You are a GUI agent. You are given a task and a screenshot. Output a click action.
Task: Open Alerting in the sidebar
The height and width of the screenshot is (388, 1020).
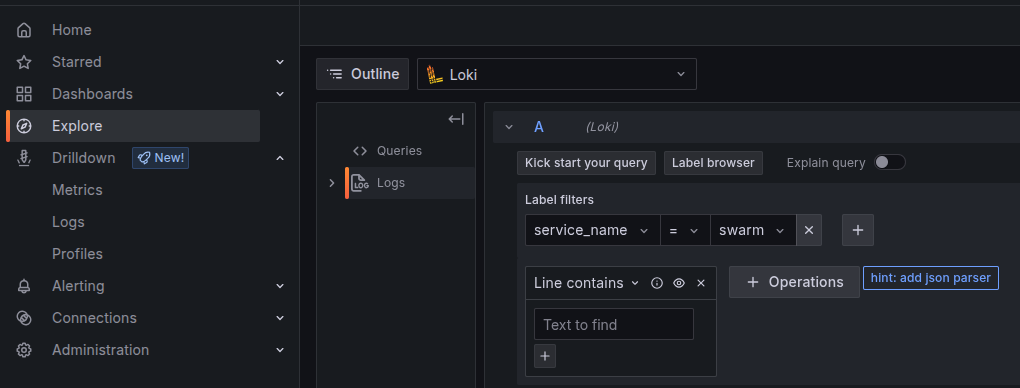pos(78,286)
